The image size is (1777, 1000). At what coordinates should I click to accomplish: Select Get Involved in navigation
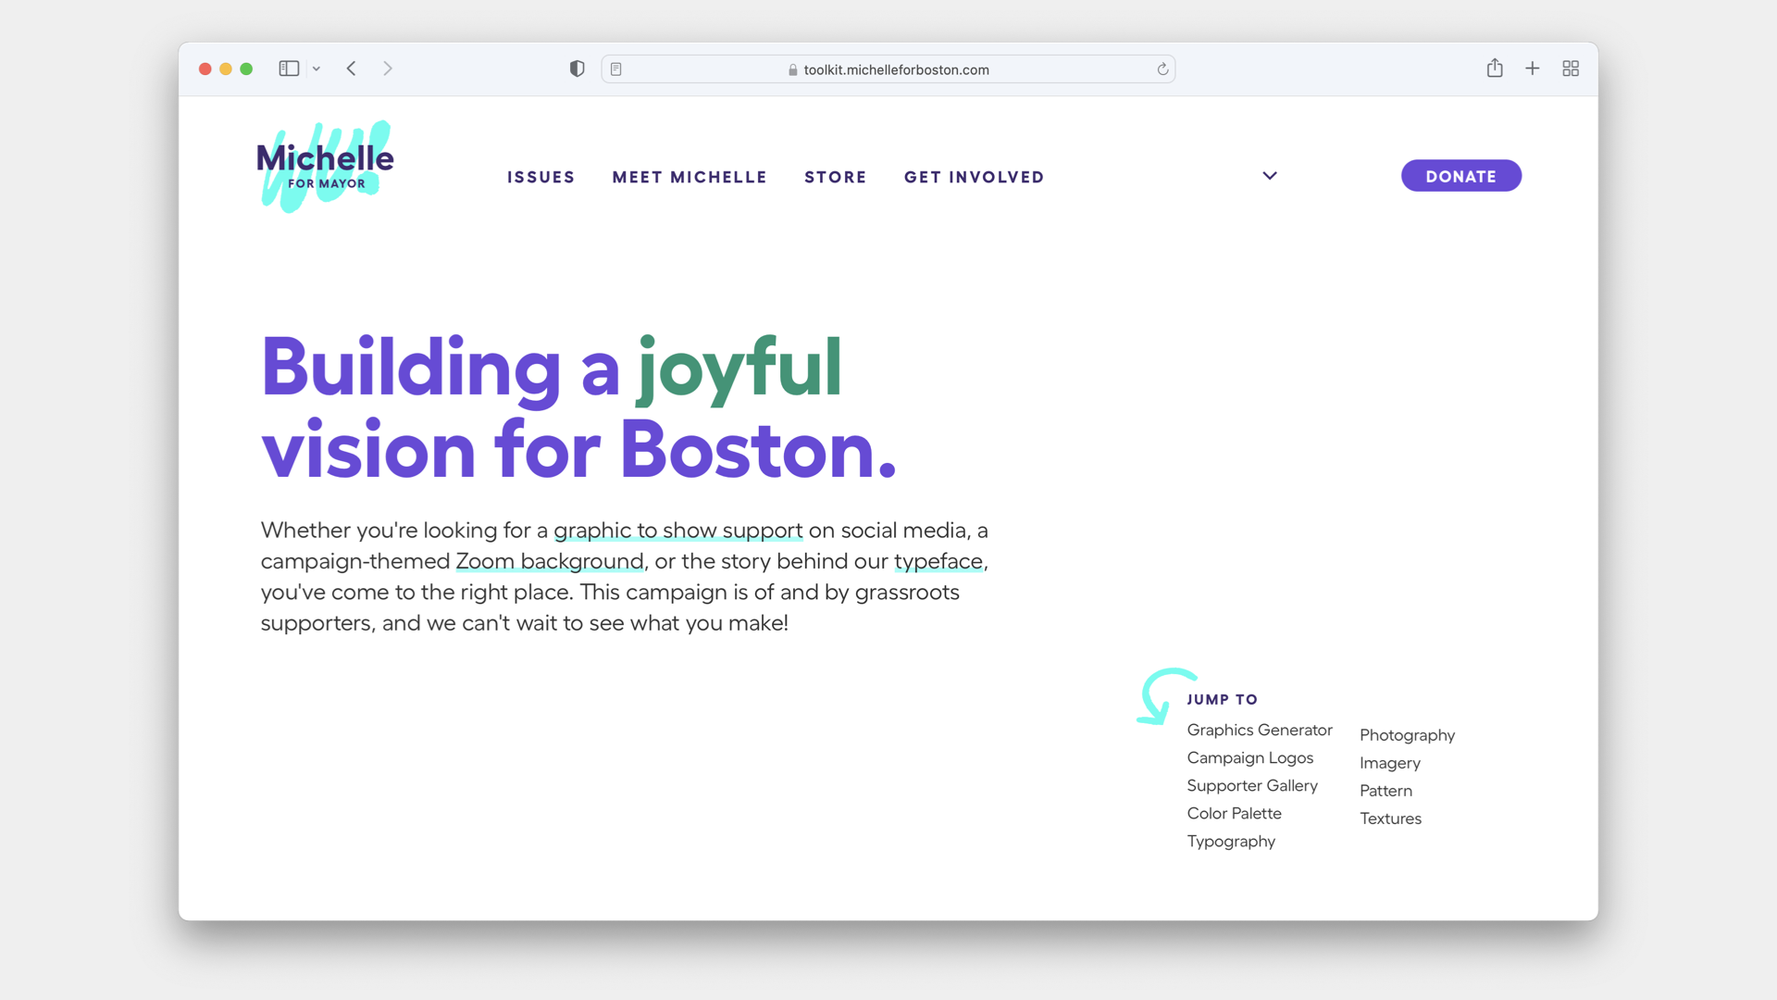973,177
